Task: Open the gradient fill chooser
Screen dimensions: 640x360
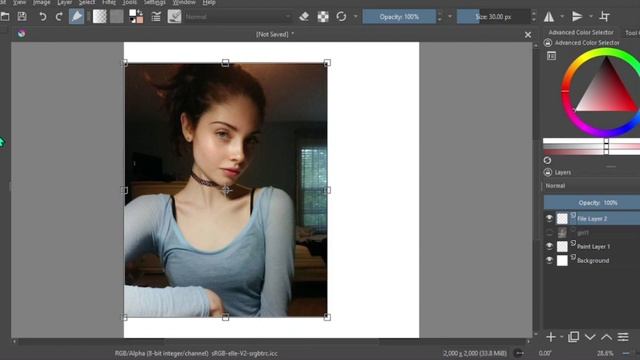Action: click(100, 17)
